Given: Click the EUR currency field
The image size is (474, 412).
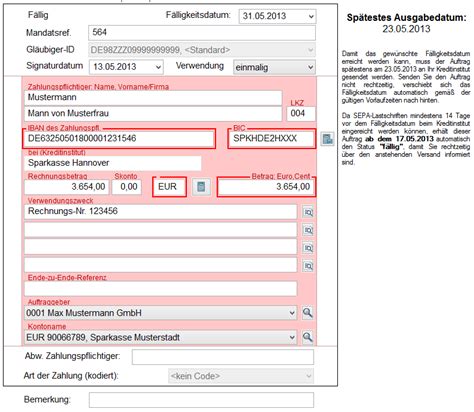Looking at the screenshot, I should pos(169,187).
